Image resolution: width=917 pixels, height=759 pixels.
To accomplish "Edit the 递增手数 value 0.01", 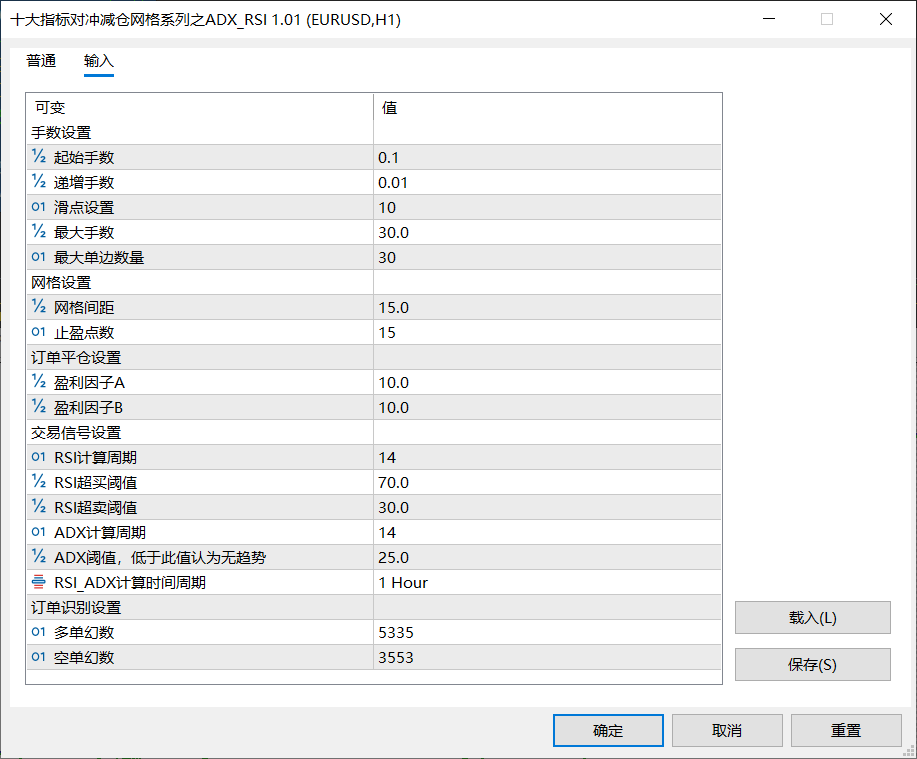I will coord(547,182).
